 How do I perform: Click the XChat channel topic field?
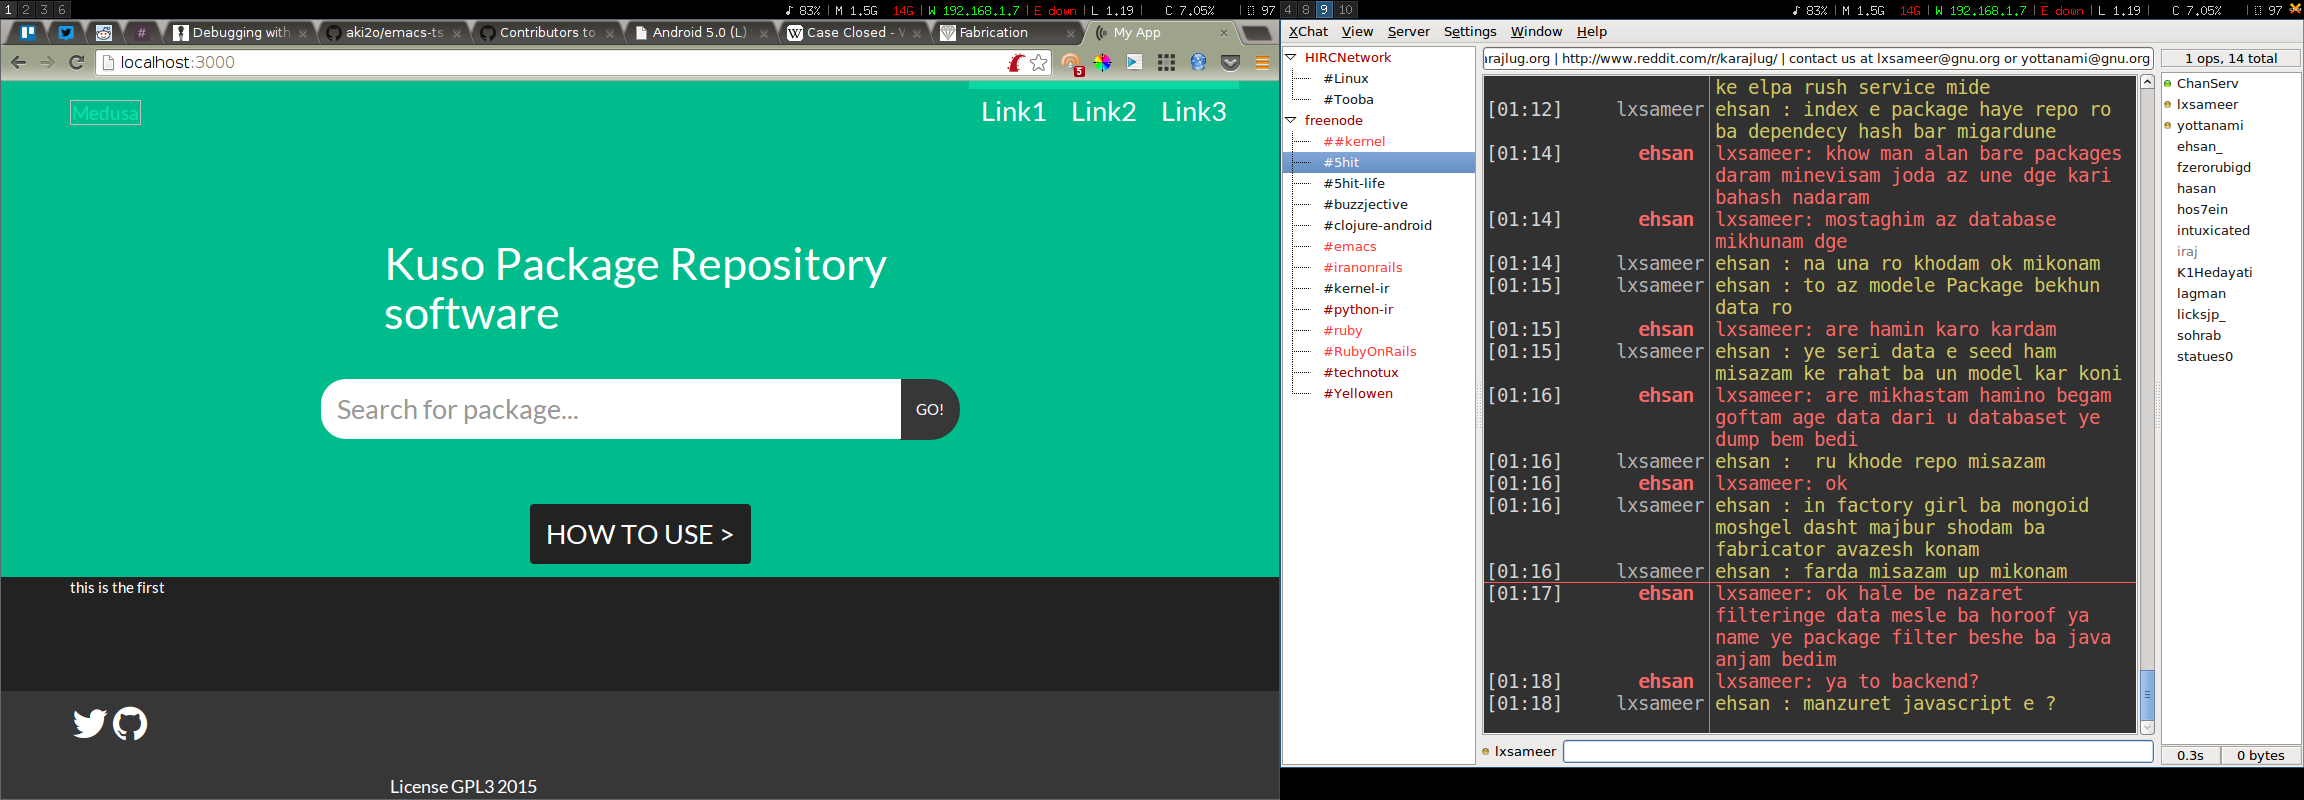tap(1817, 58)
